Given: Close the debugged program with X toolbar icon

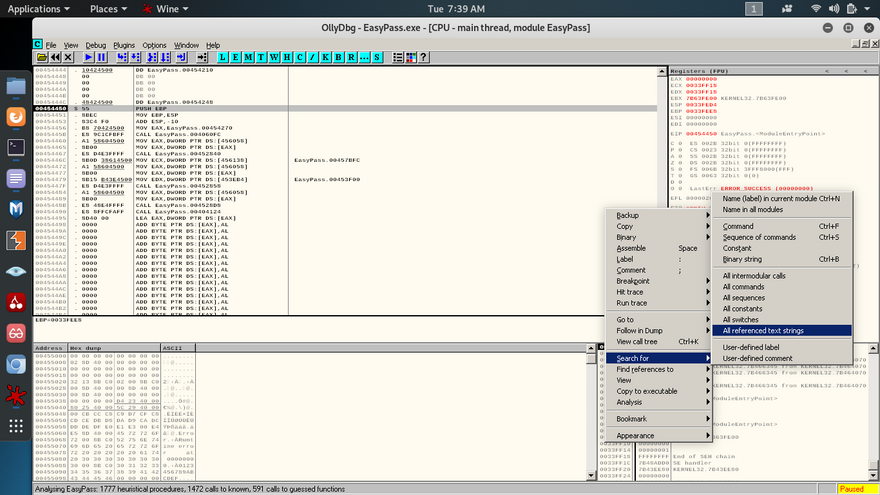Looking at the screenshot, I should pyautogui.click(x=68, y=57).
